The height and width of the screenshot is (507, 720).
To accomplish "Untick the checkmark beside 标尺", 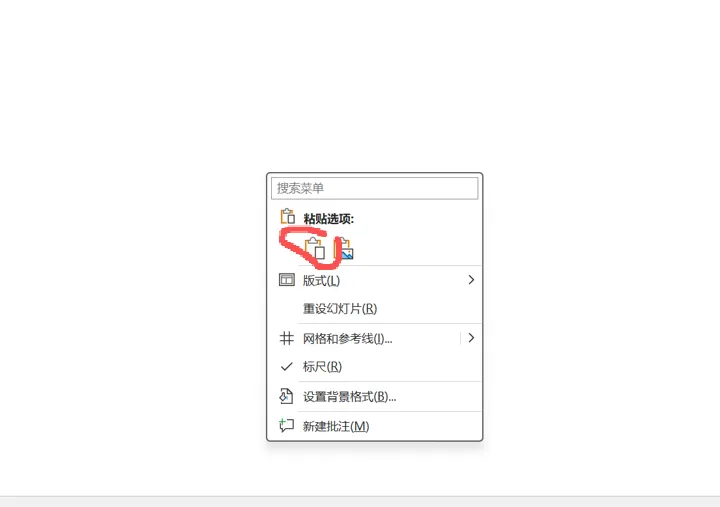I will pyautogui.click(x=287, y=366).
